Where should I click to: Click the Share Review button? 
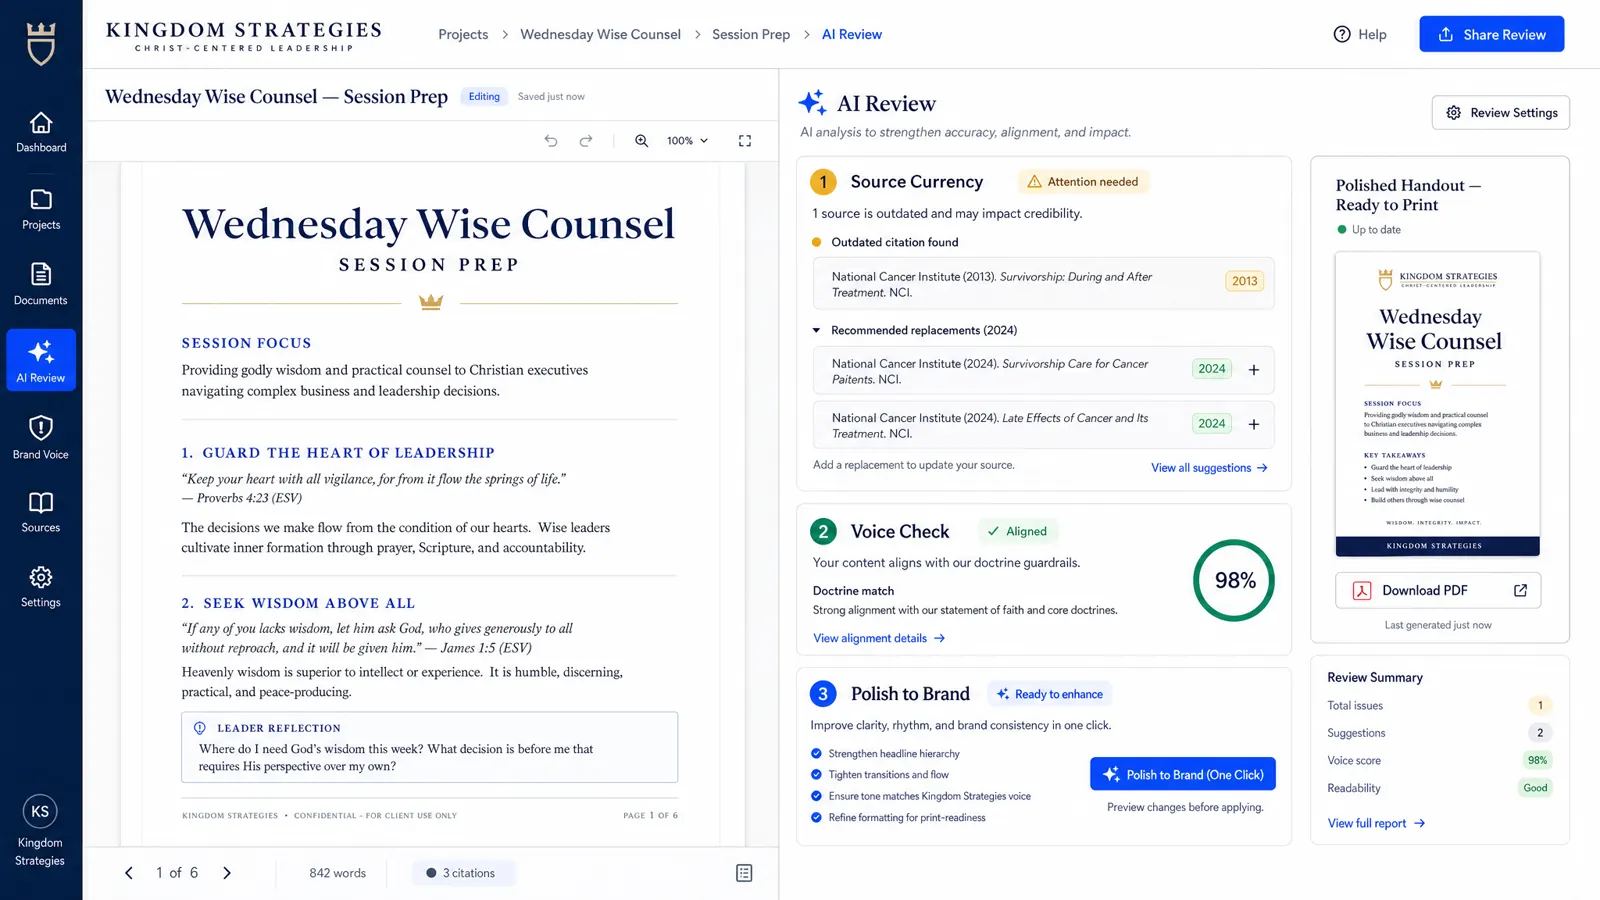click(1492, 34)
